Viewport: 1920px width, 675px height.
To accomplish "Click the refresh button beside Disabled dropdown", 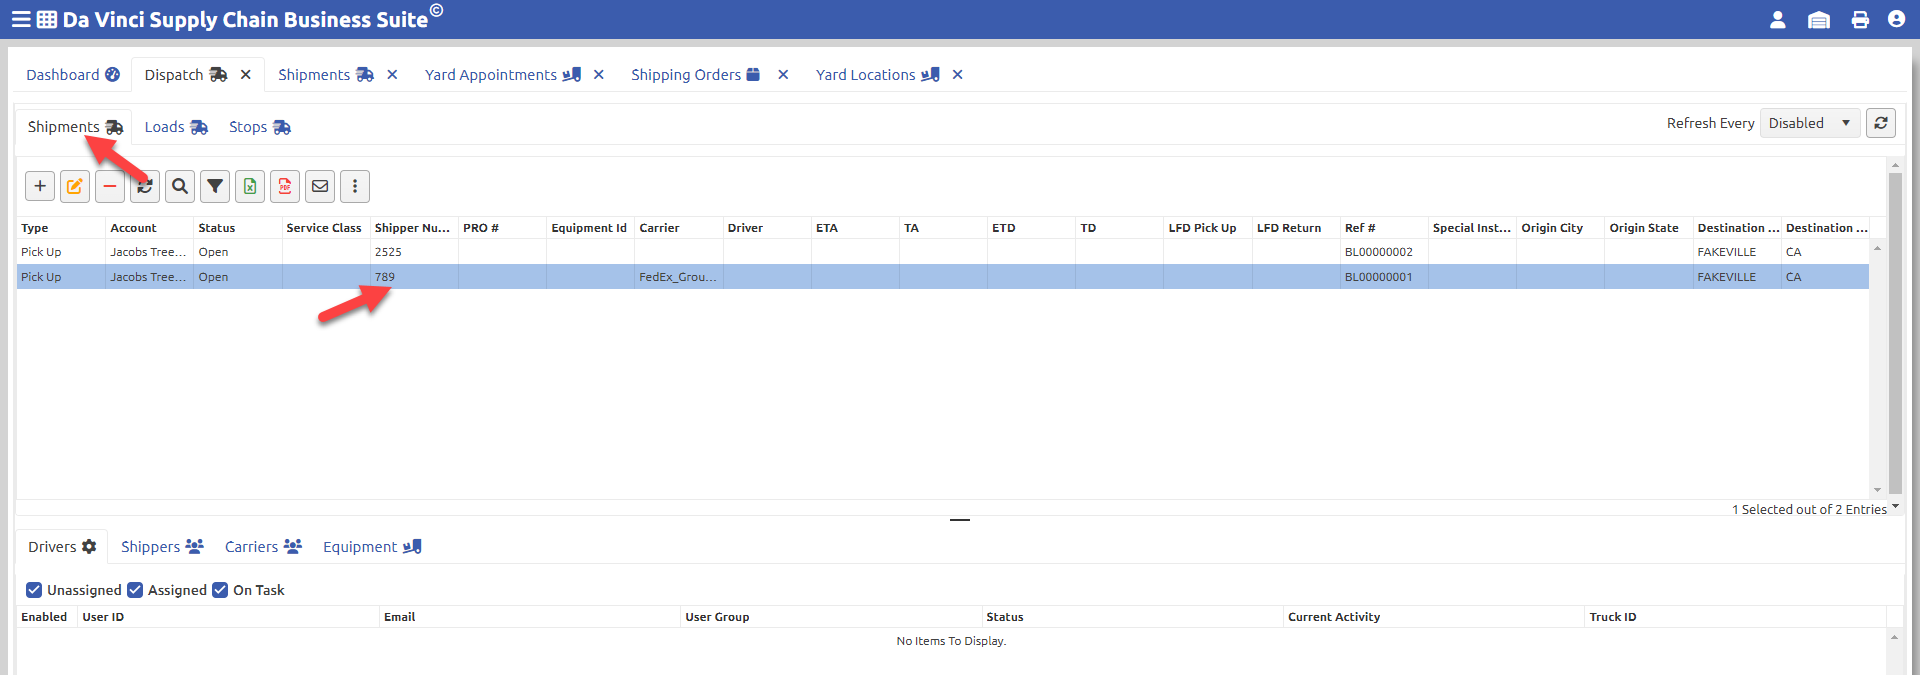I will 1881,123.
